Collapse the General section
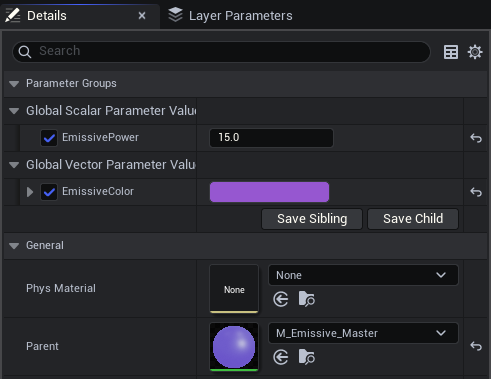 tap(14, 246)
